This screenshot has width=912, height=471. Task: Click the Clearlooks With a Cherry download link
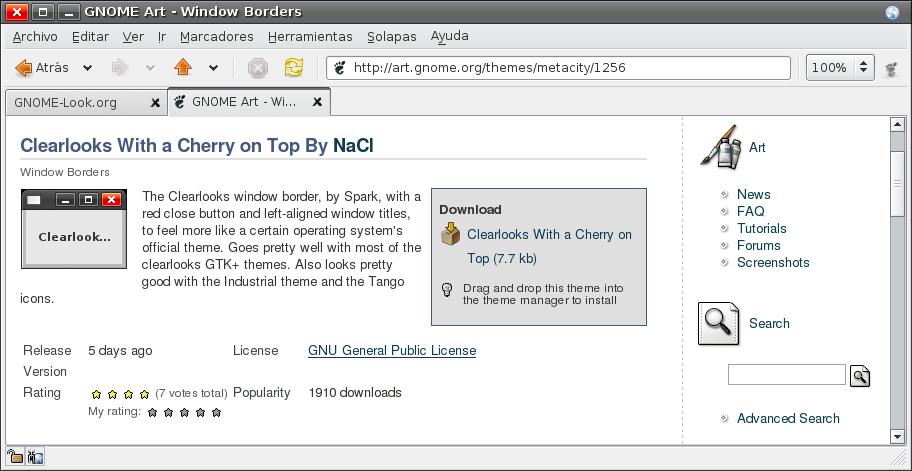point(549,247)
